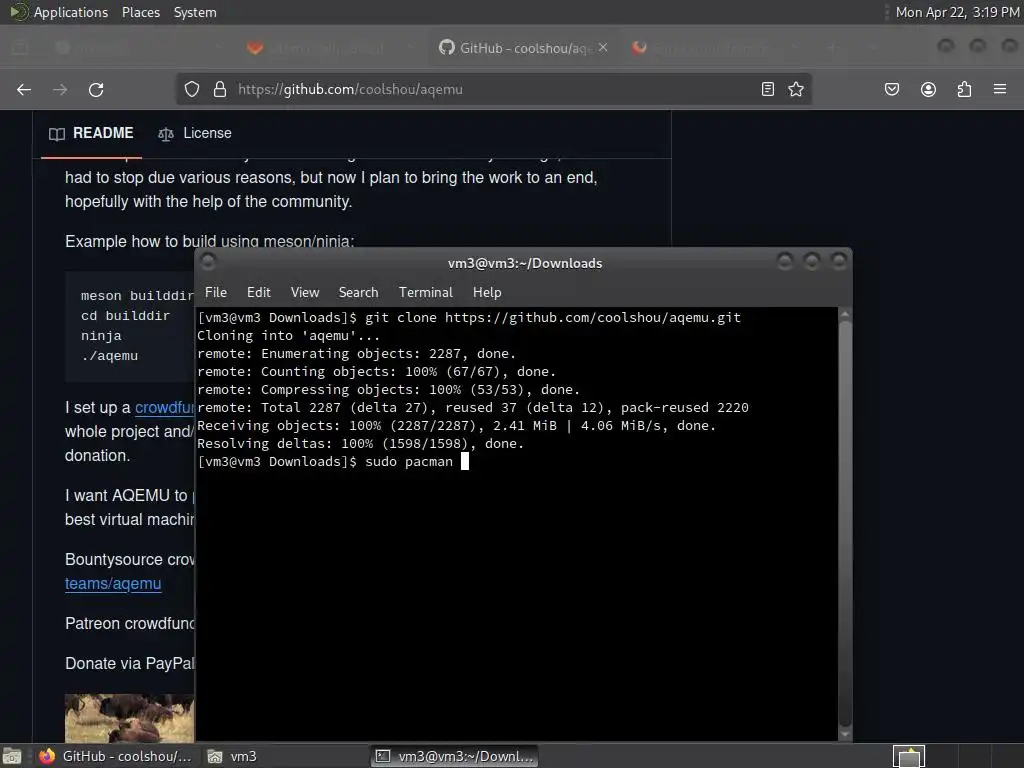The width and height of the screenshot is (1024, 768).
Task: Open the Save to Pocket button
Action: [x=891, y=89]
